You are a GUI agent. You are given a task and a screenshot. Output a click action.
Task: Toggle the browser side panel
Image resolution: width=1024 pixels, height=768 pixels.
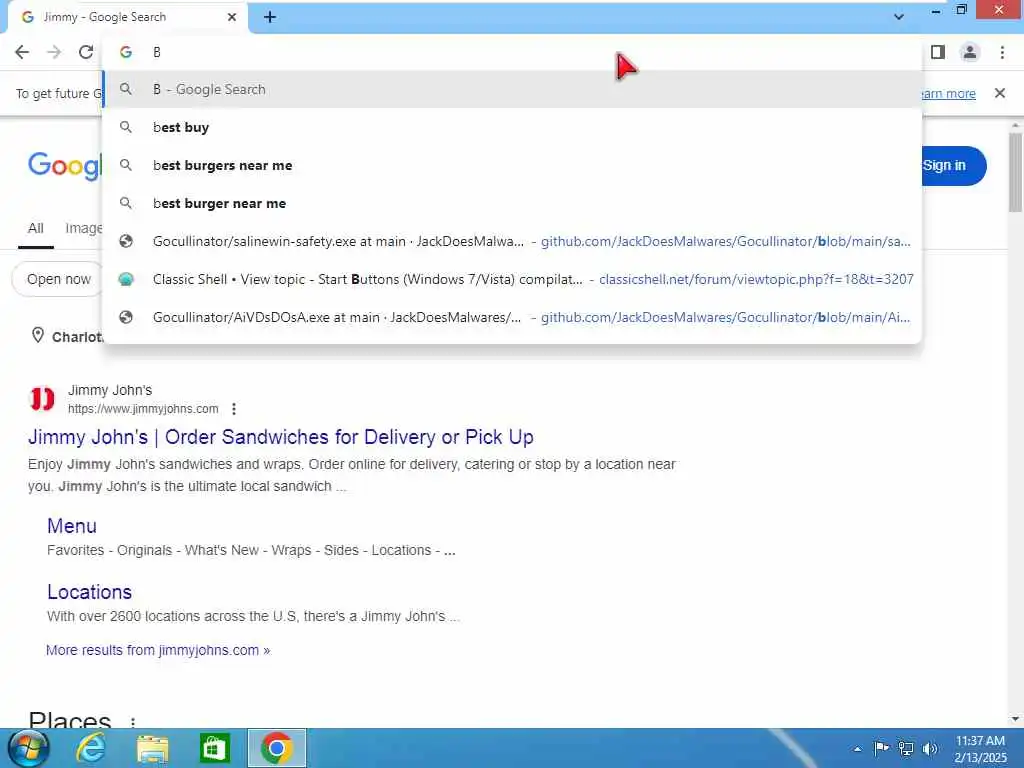click(938, 52)
